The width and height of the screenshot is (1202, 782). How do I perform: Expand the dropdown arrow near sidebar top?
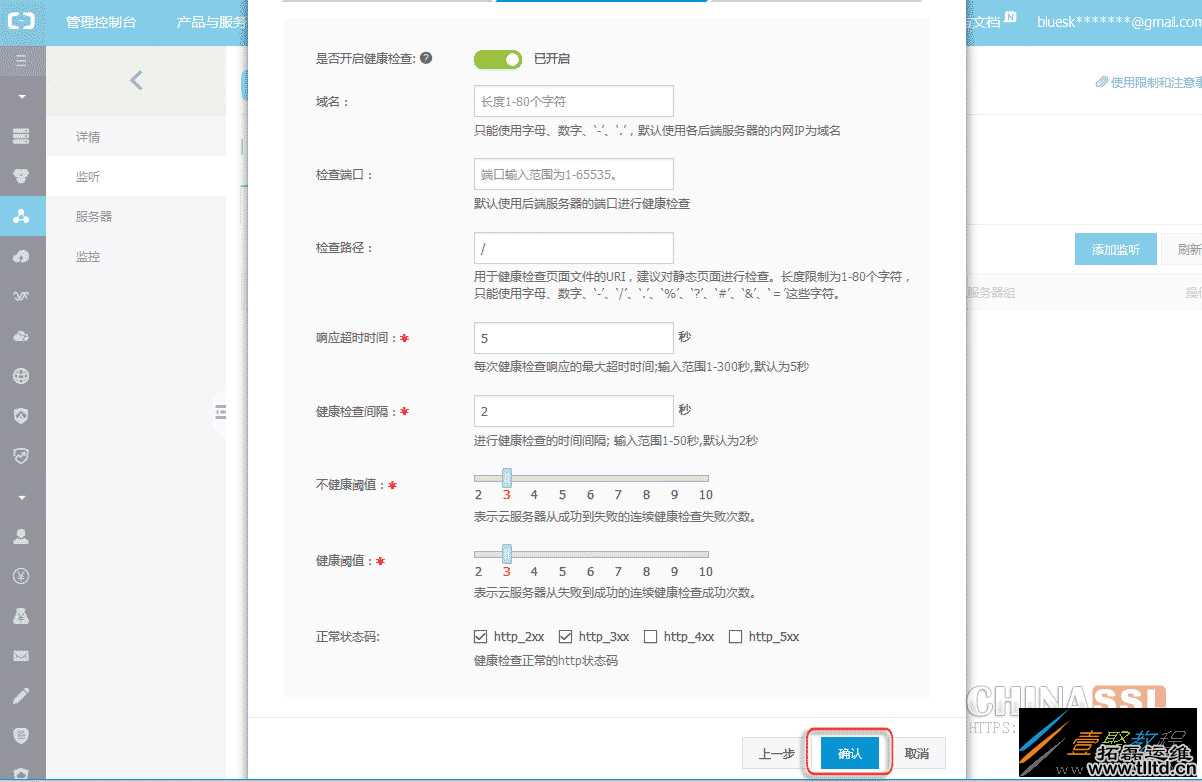click(x=22, y=97)
